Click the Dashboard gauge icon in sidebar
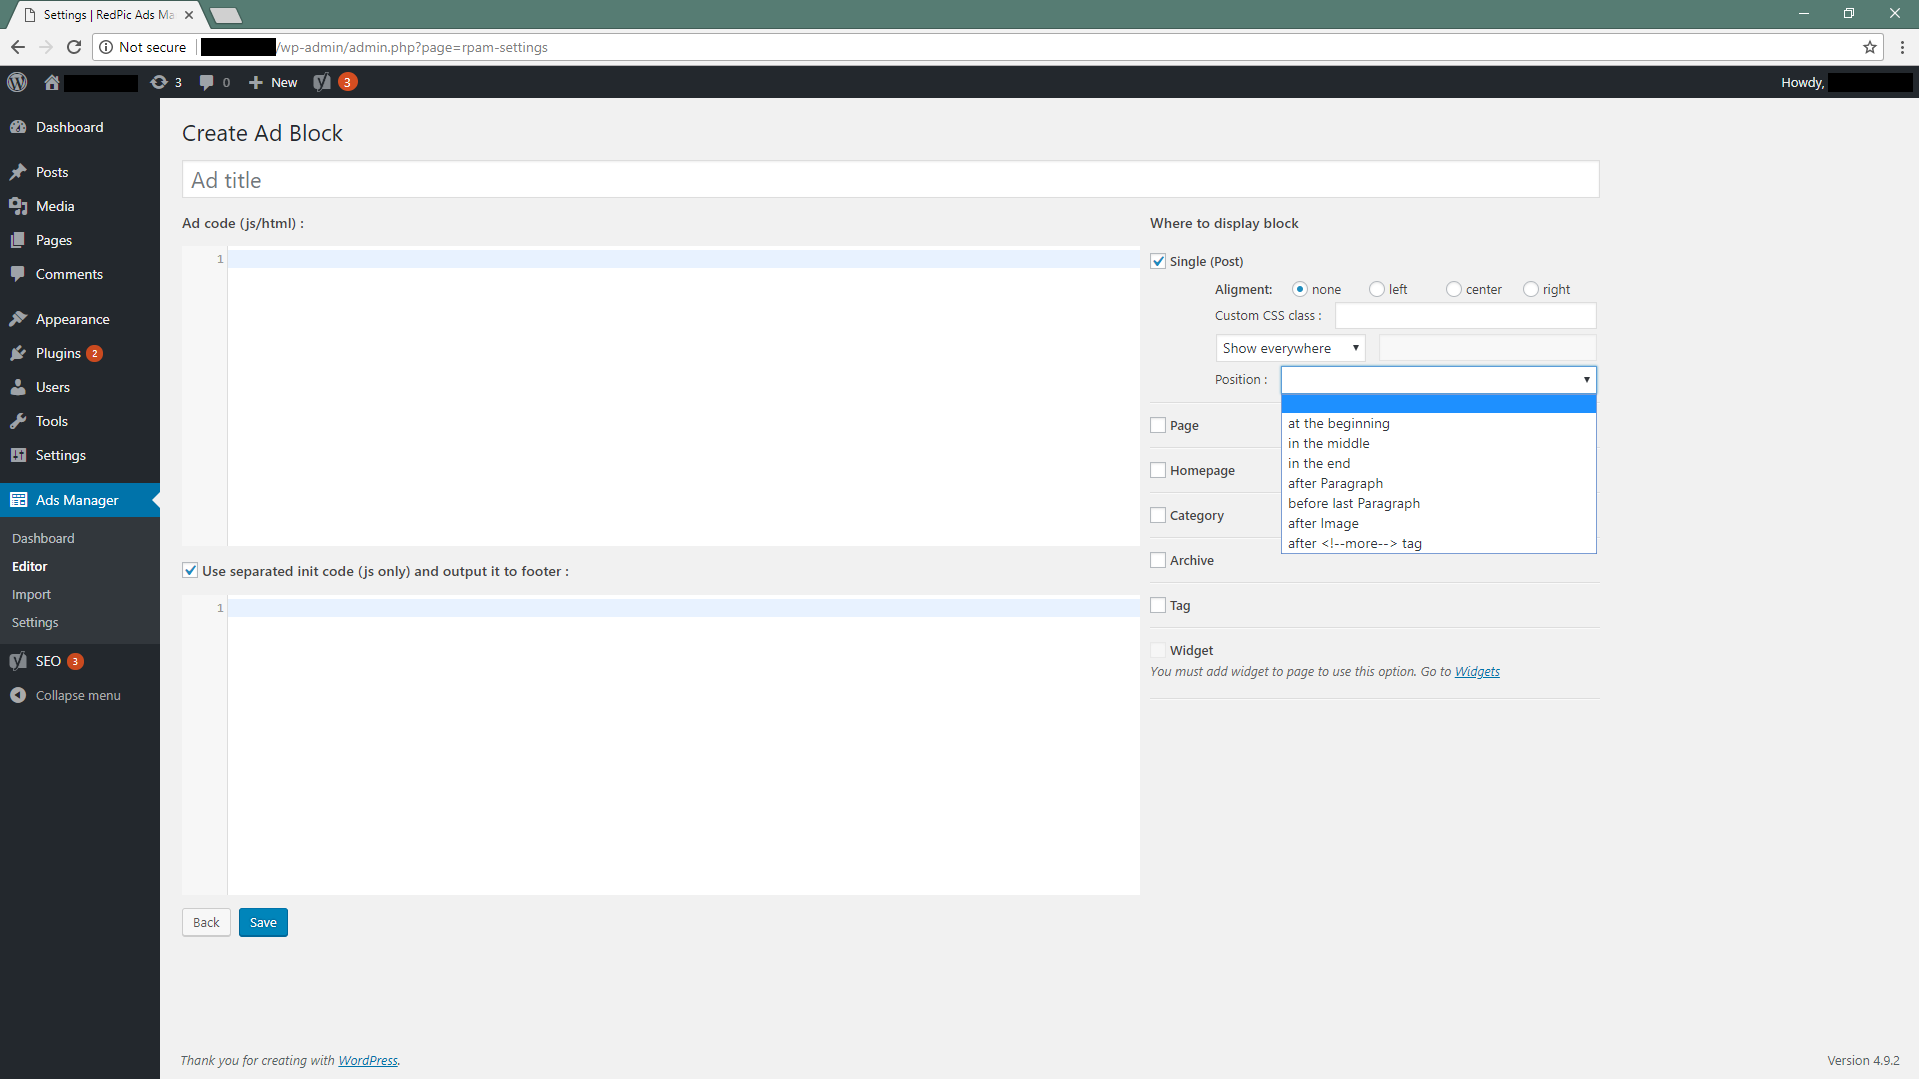This screenshot has width=1919, height=1079. tap(18, 127)
